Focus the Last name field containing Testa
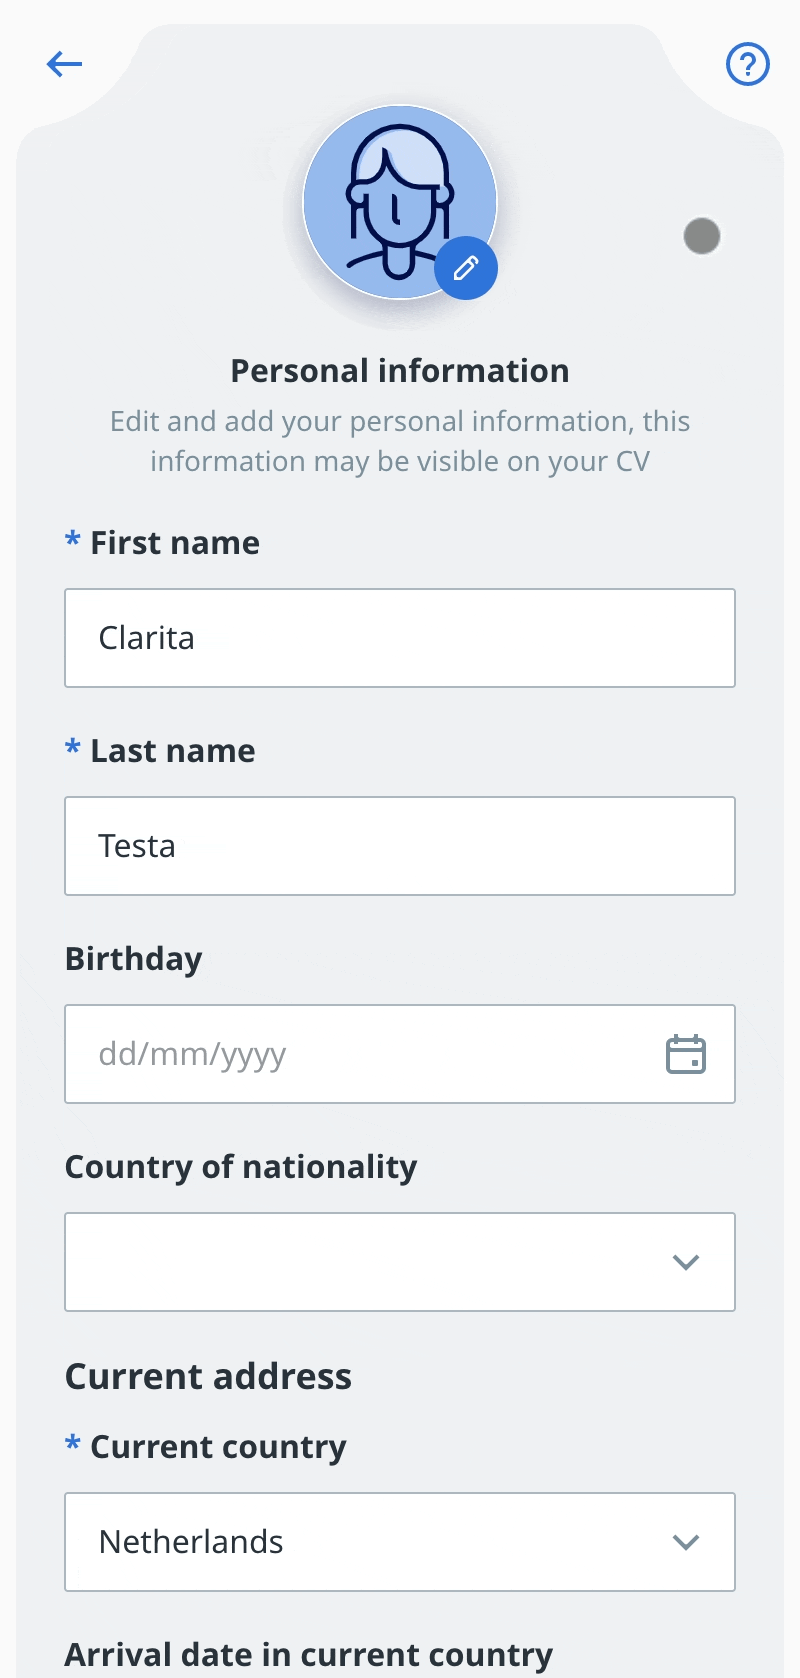Viewport: 800px width, 1678px height. pyautogui.click(x=400, y=846)
